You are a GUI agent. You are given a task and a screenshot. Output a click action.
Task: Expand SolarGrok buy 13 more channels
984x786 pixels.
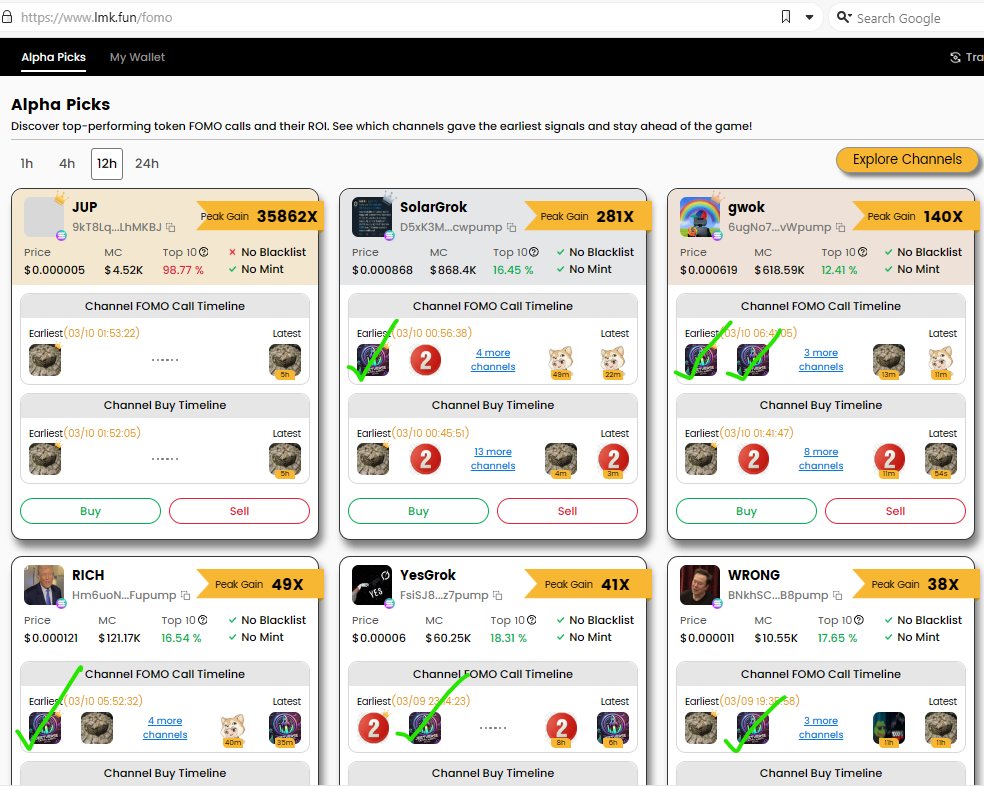pos(493,459)
